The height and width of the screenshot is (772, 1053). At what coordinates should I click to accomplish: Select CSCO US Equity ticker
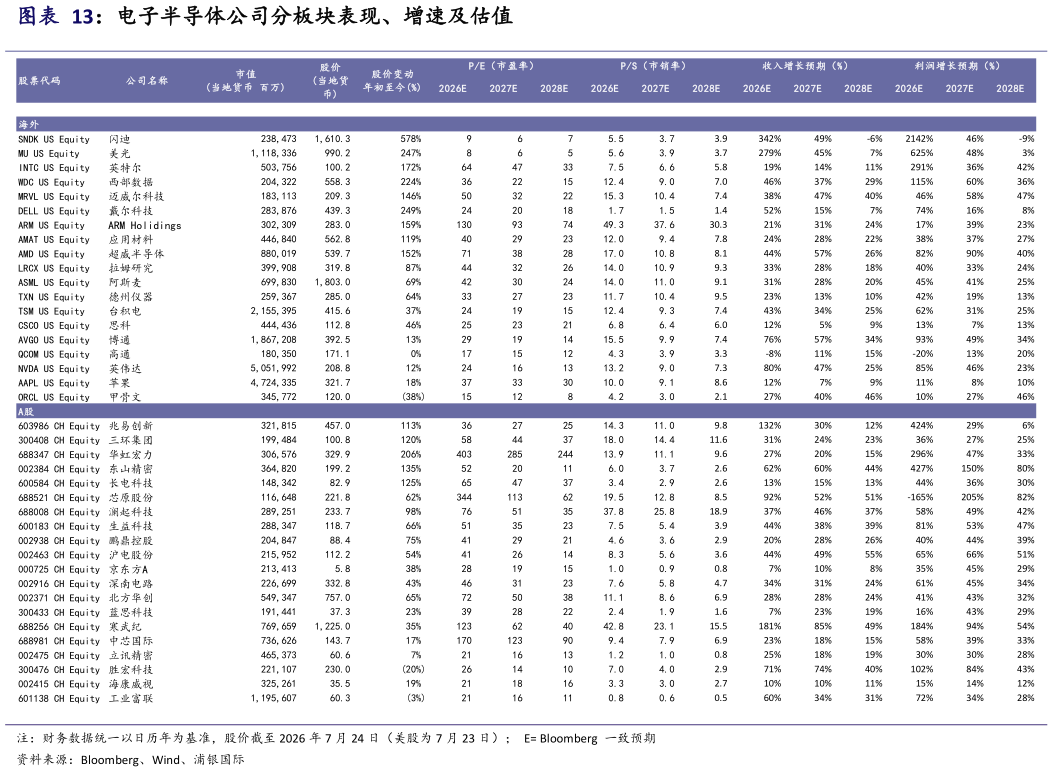[x=54, y=326]
